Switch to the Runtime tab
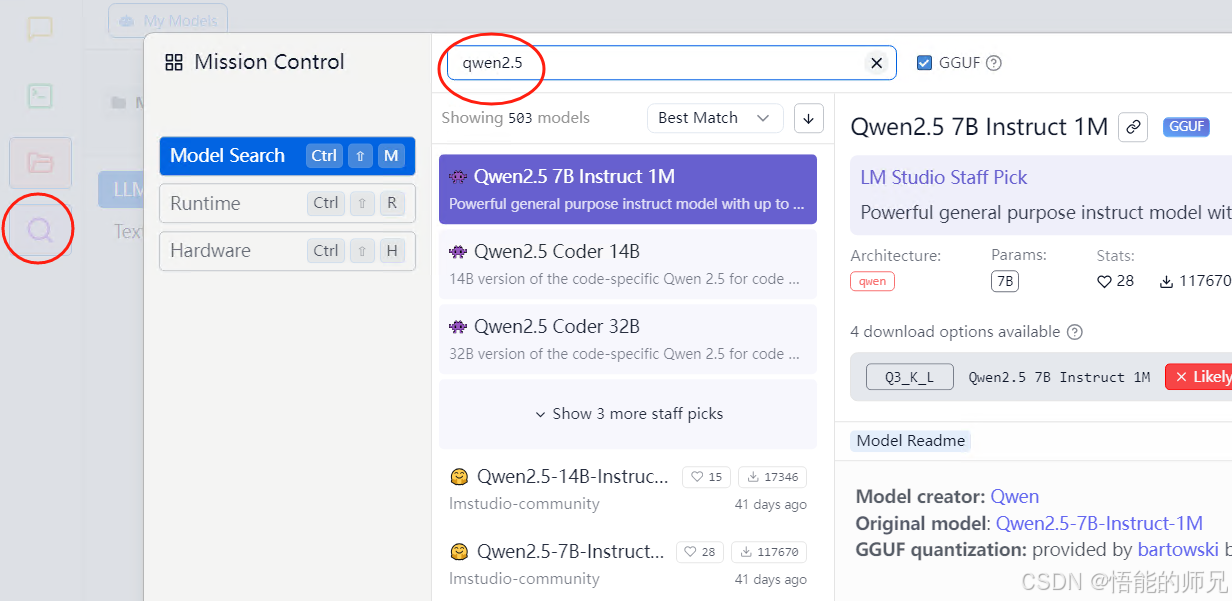 click(x=287, y=203)
